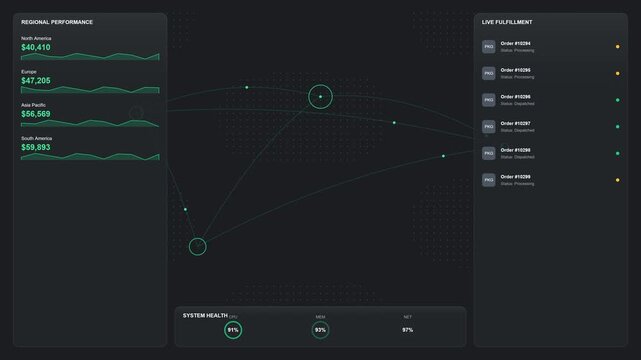Open Order #10297 title
641x360 pixels.
tap(515, 123)
